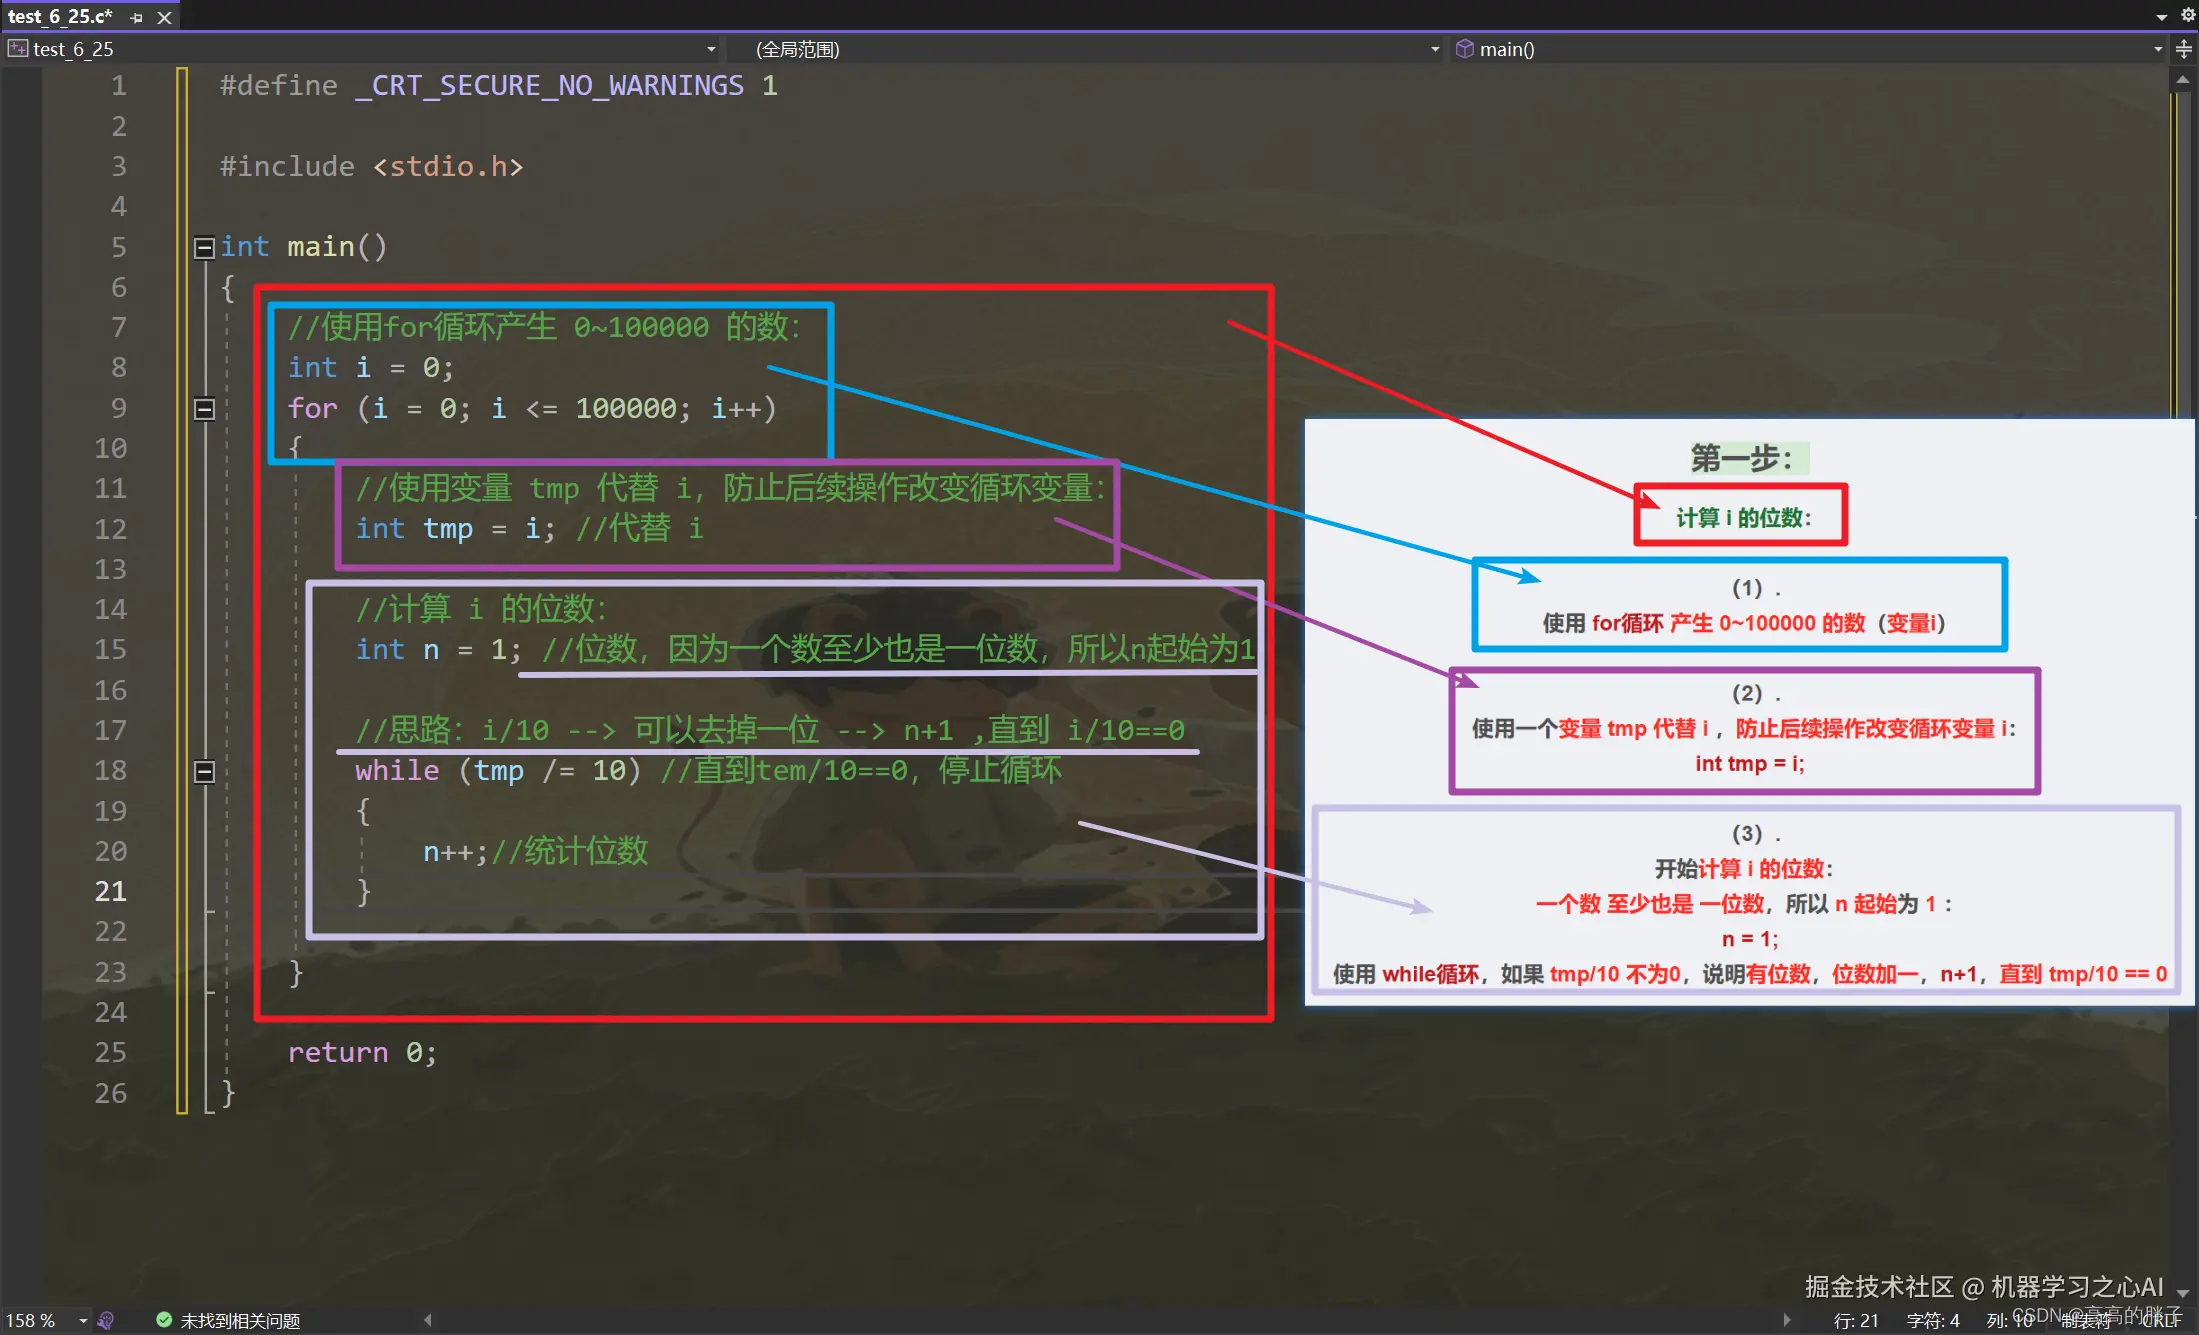Collapse the for loop outline toggle
The width and height of the screenshot is (2199, 1335).
pos(204,409)
